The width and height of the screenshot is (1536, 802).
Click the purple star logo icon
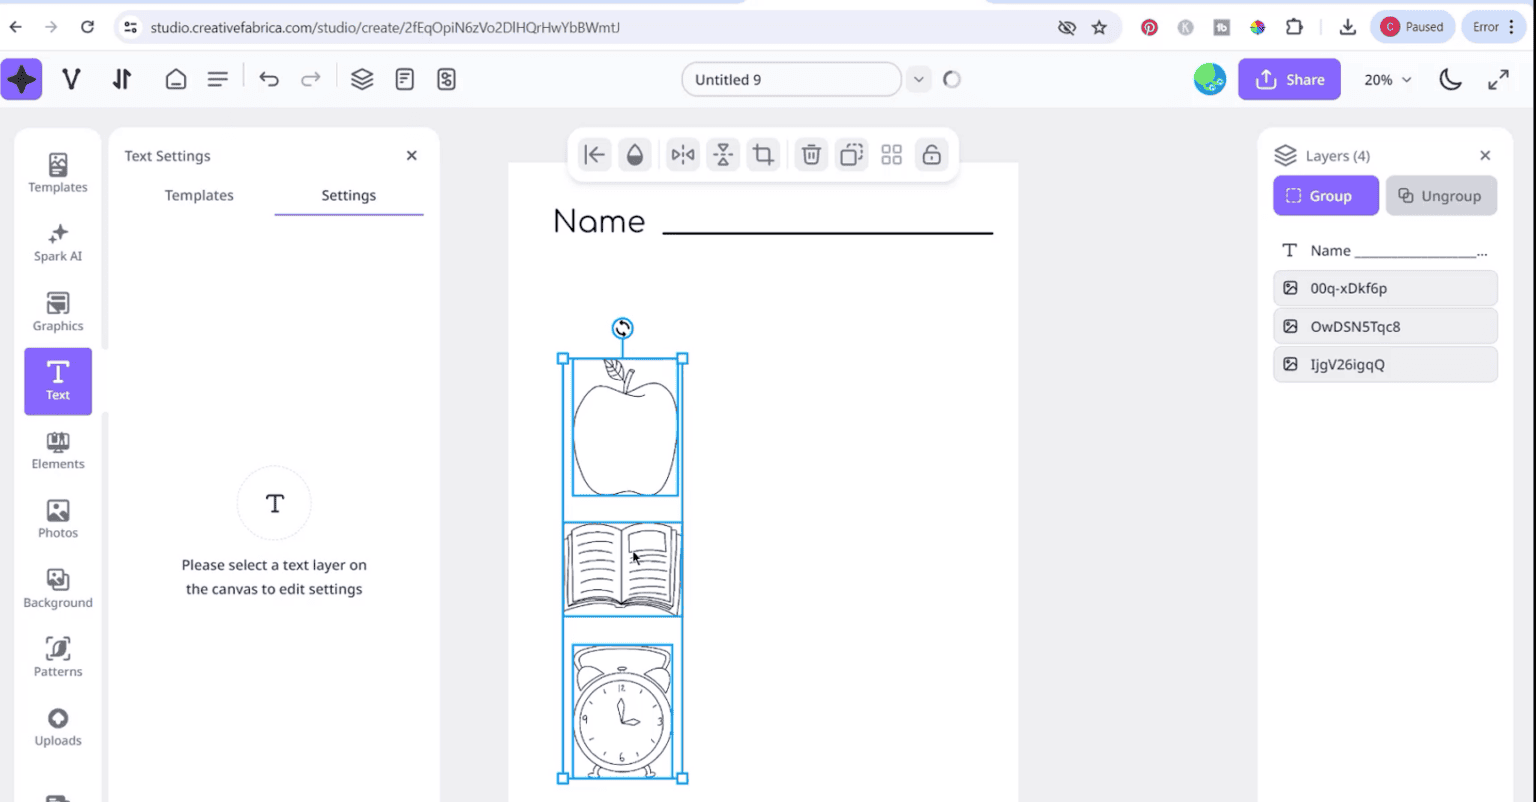pyautogui.click(x=21, y=79)
